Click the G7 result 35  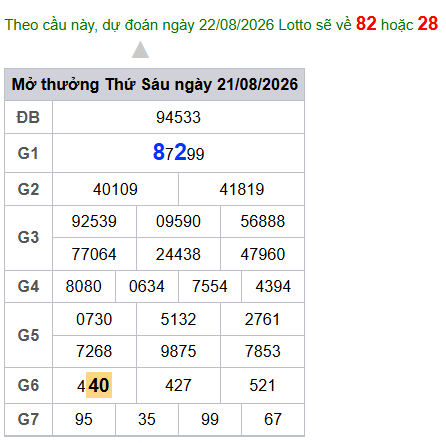coord(147,419)
